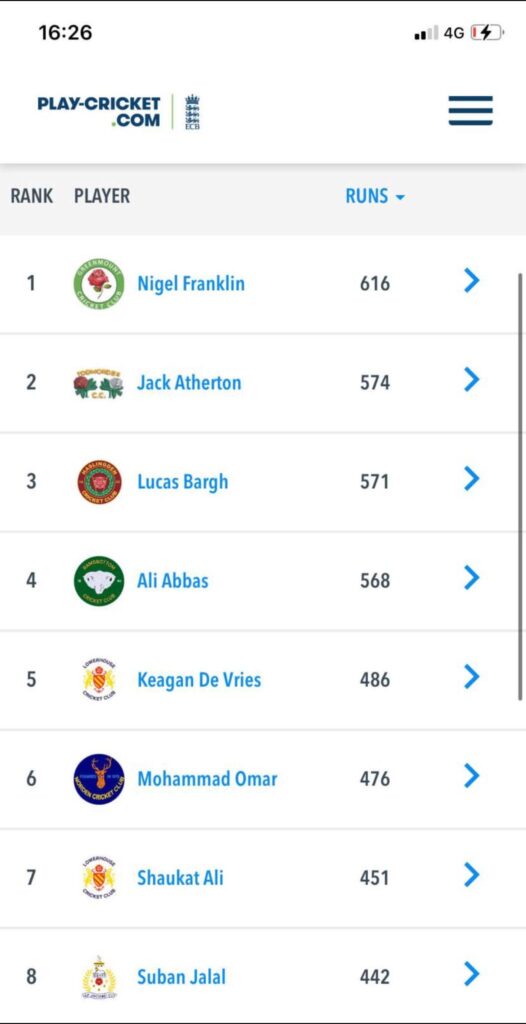Click the vertical scrollbar on right edge

(x=520, y=487)
